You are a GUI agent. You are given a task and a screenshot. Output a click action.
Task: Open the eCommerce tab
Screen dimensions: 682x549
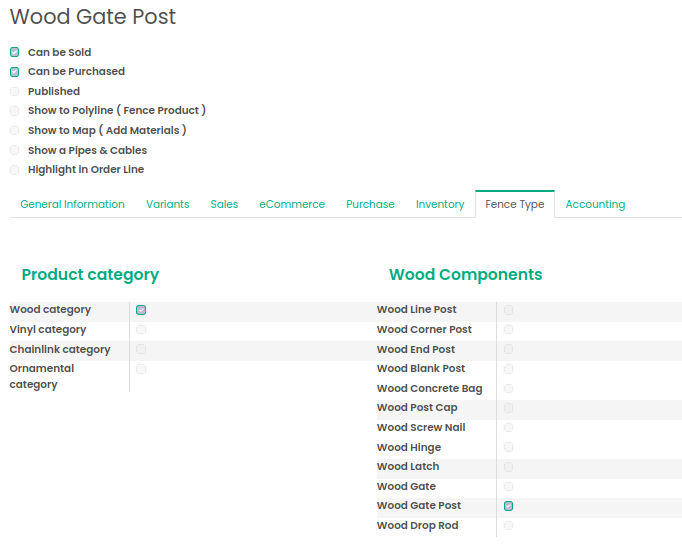click(x=292, y=204)
